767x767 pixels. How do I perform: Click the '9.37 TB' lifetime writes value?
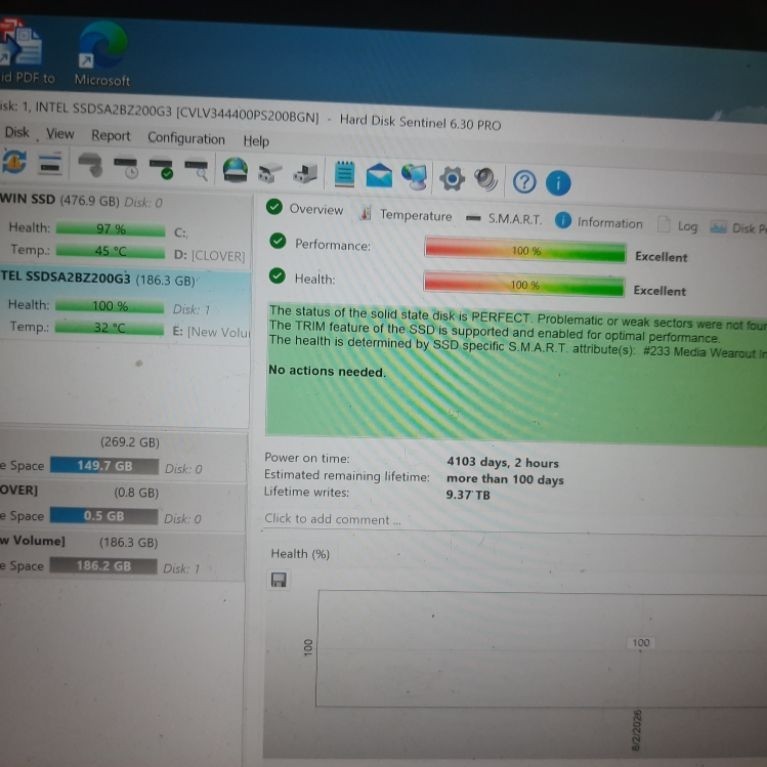click(x=468, y=495)
